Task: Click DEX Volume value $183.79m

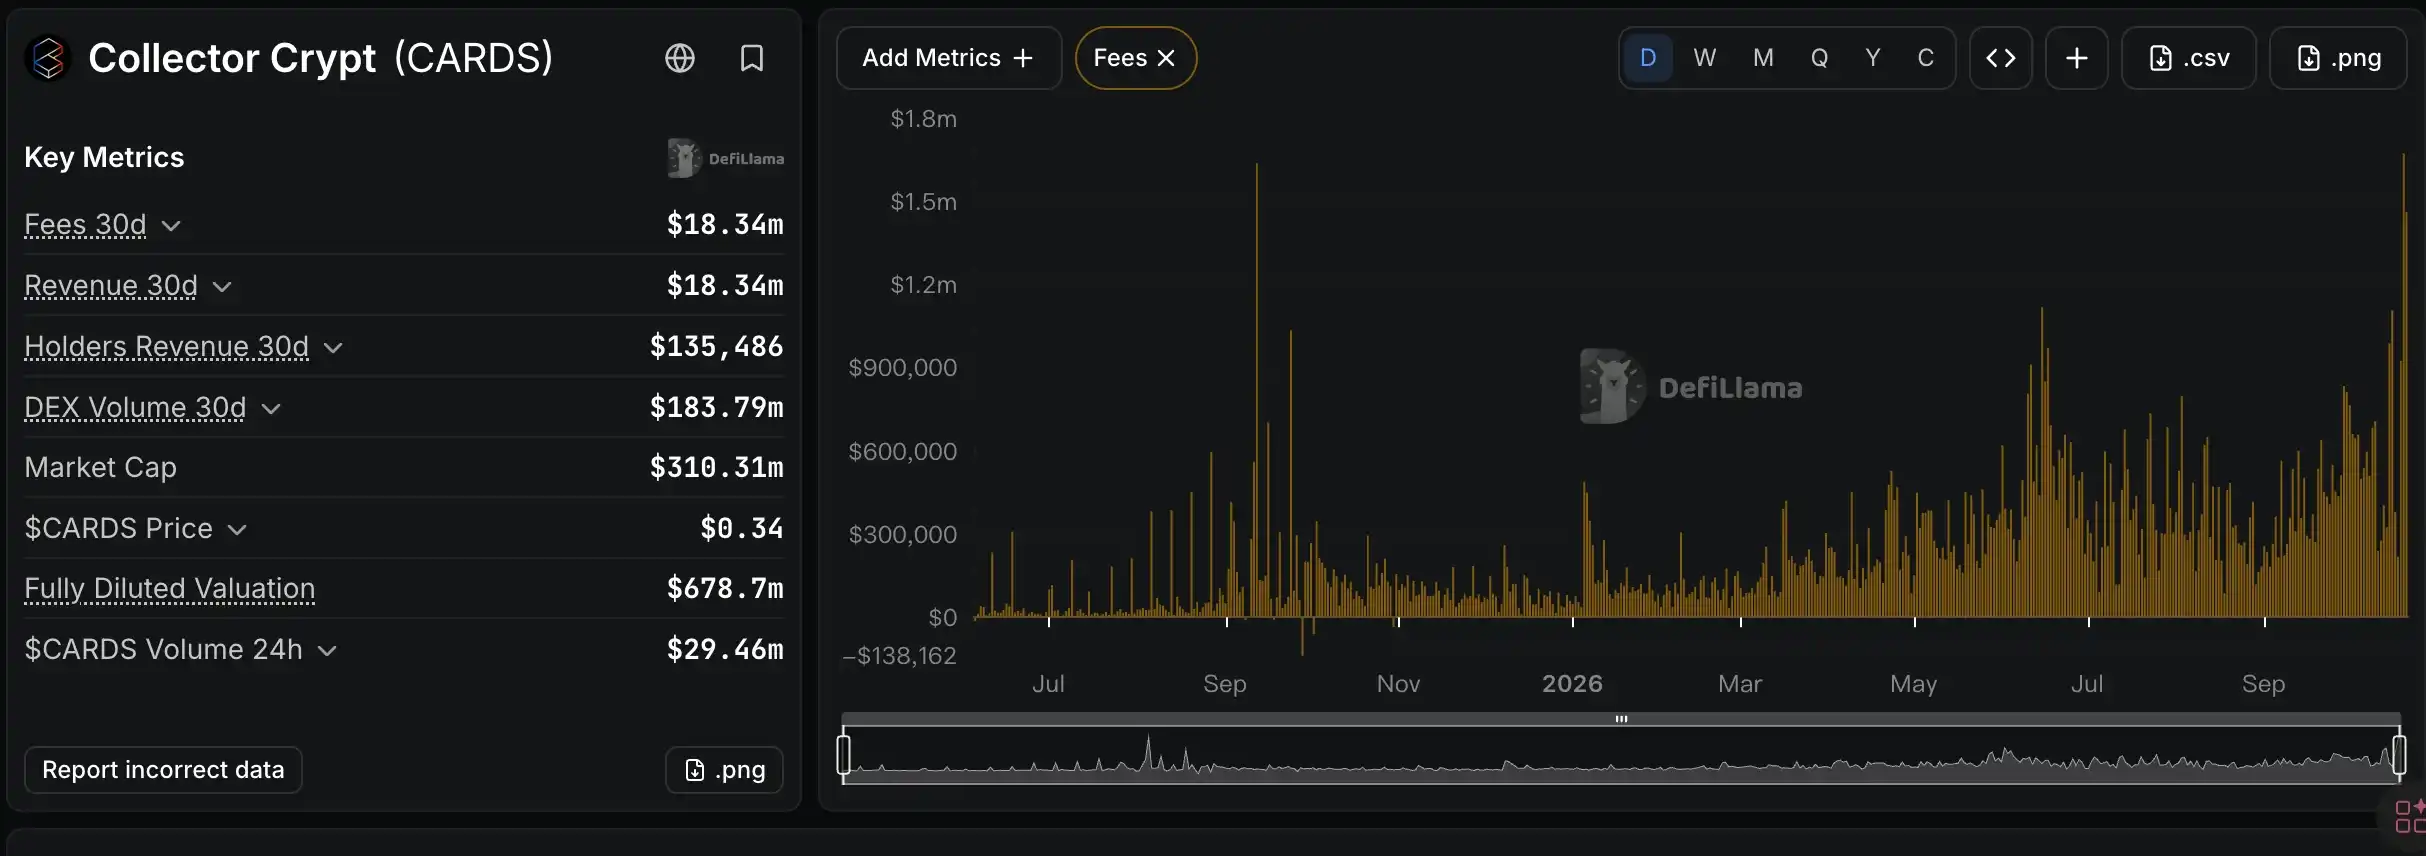Action: [x=716, y=408]
